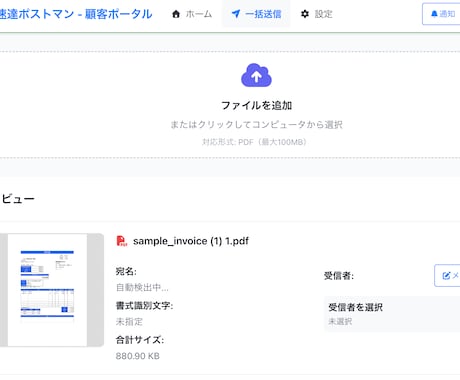Open the ホーム navigation tab

point(192,14)
